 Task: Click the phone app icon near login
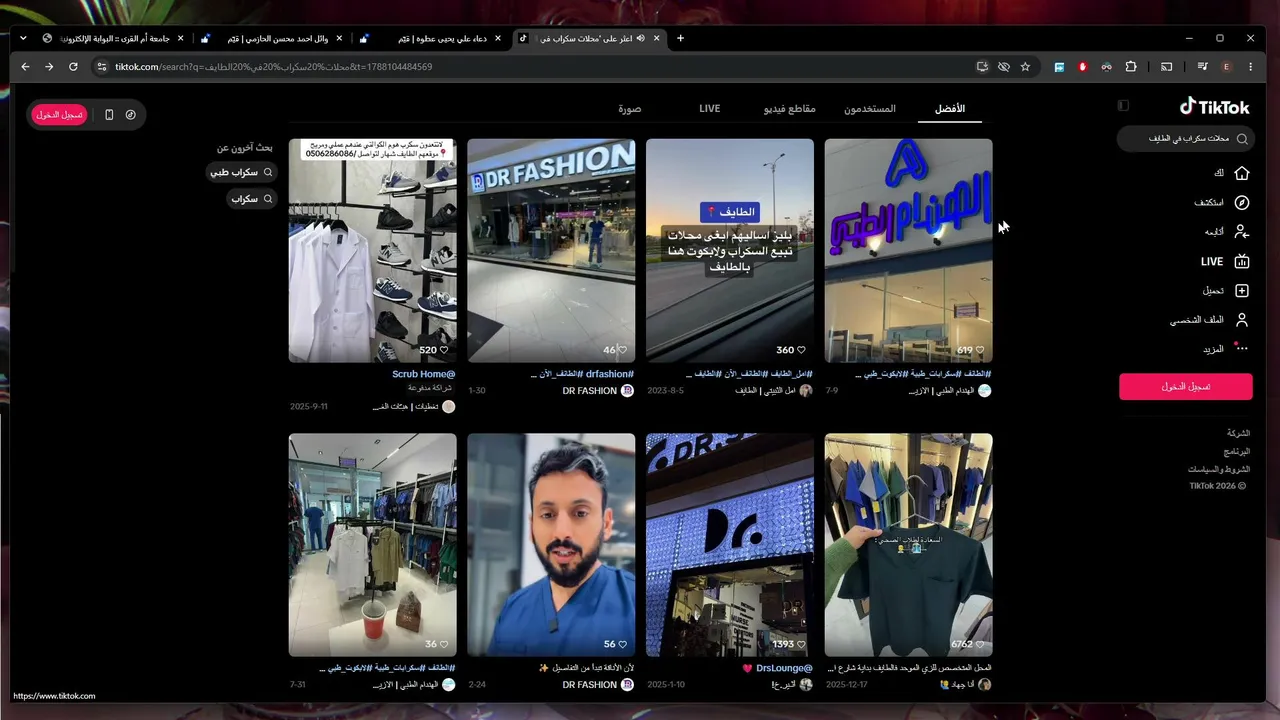pyautogui.click(x=109, y=115)
